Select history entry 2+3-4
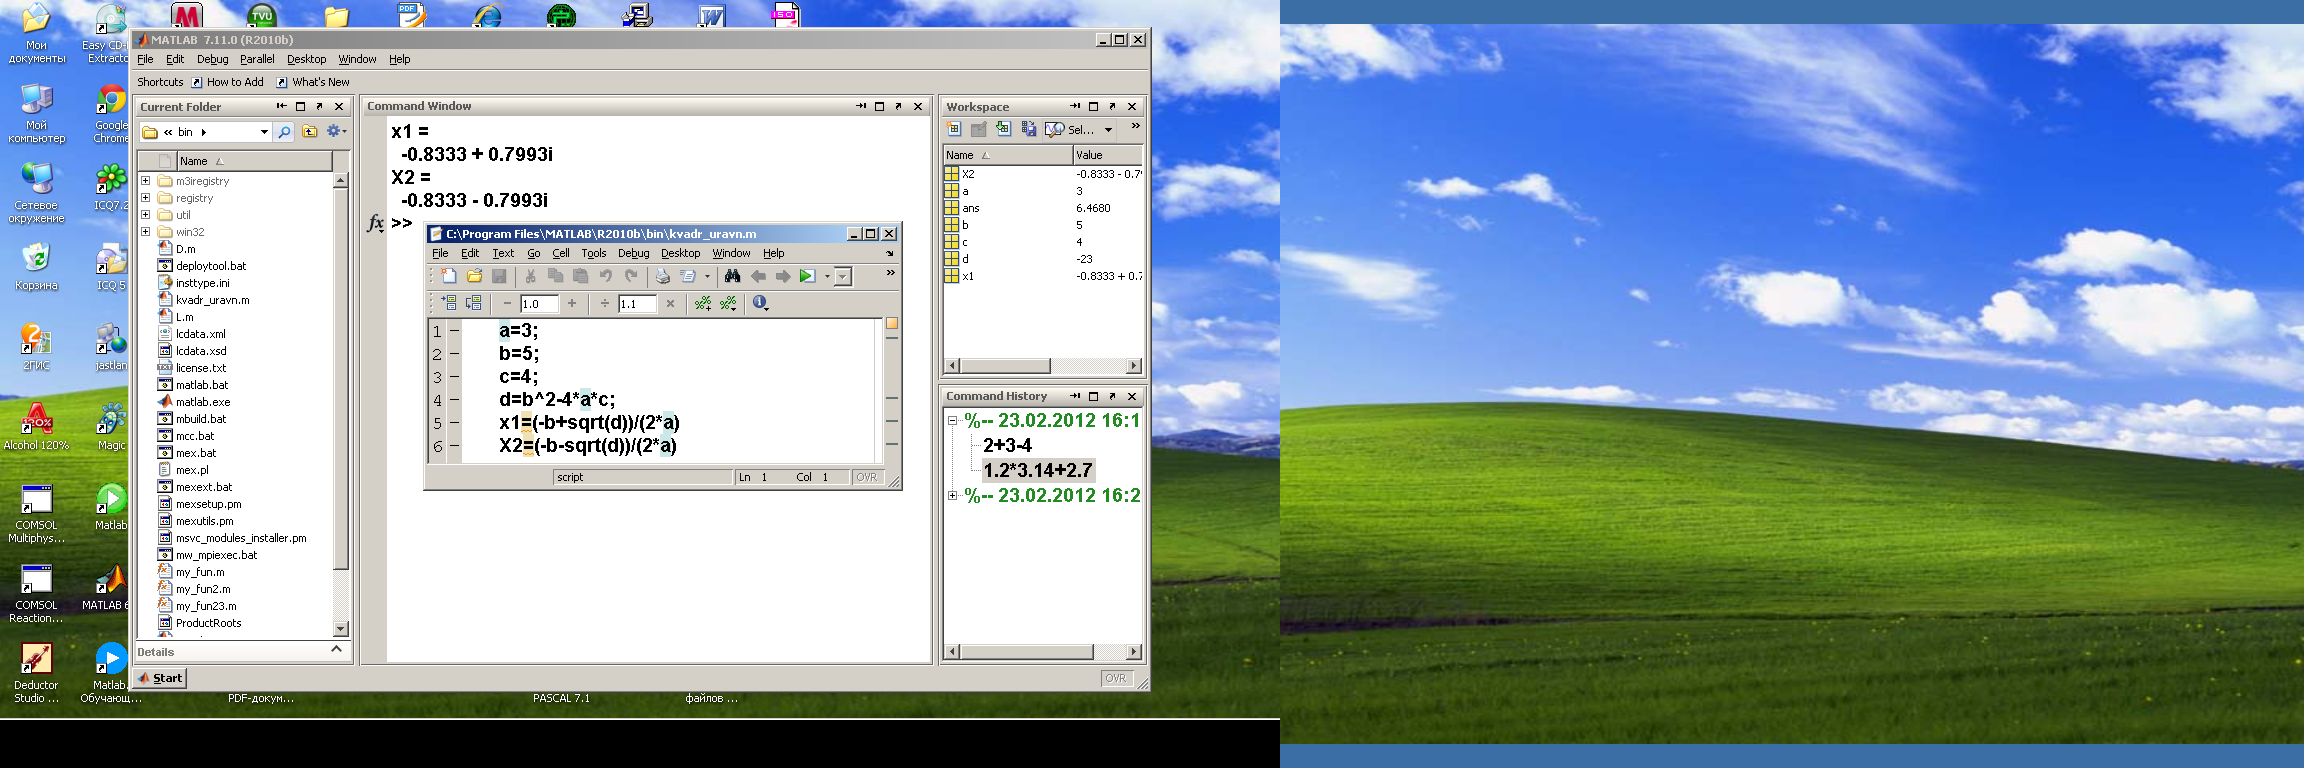This screenshot has width=2304, height=768. [1007, 445]
